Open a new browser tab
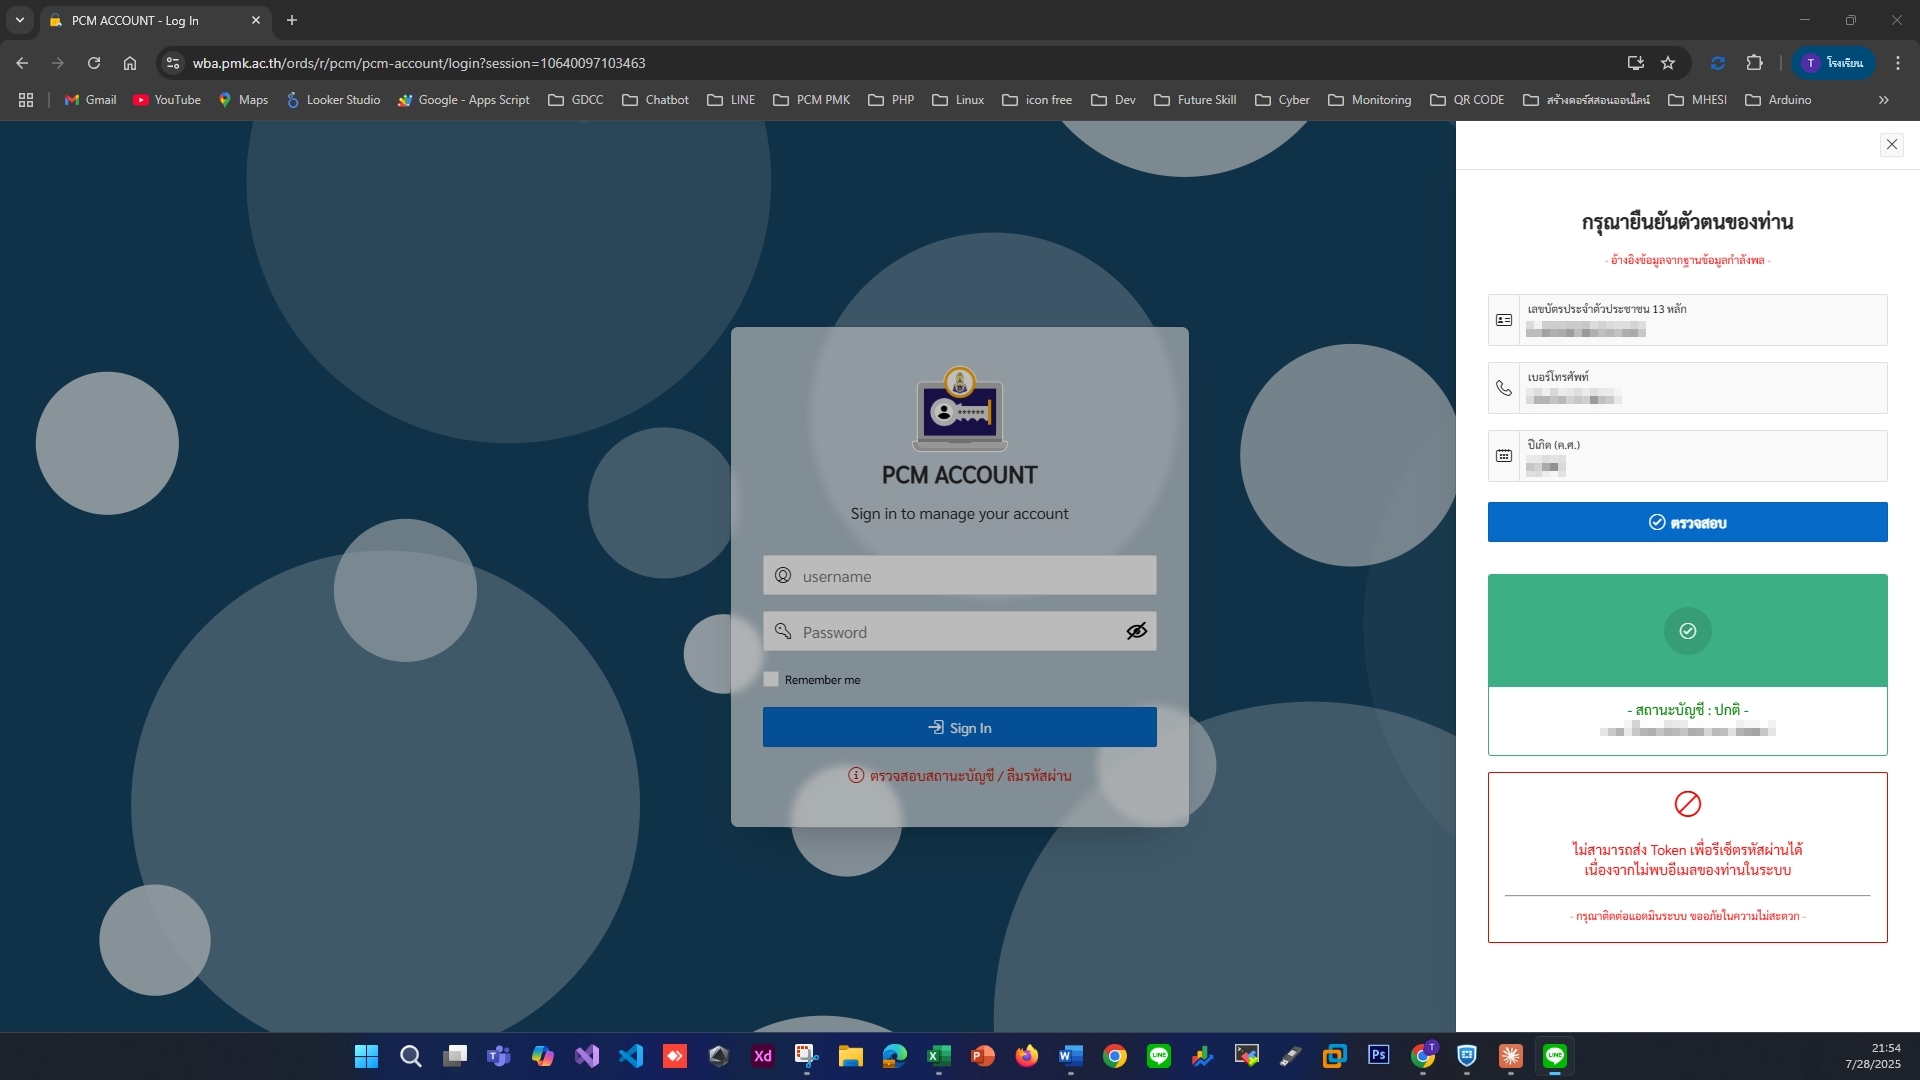 292,20
